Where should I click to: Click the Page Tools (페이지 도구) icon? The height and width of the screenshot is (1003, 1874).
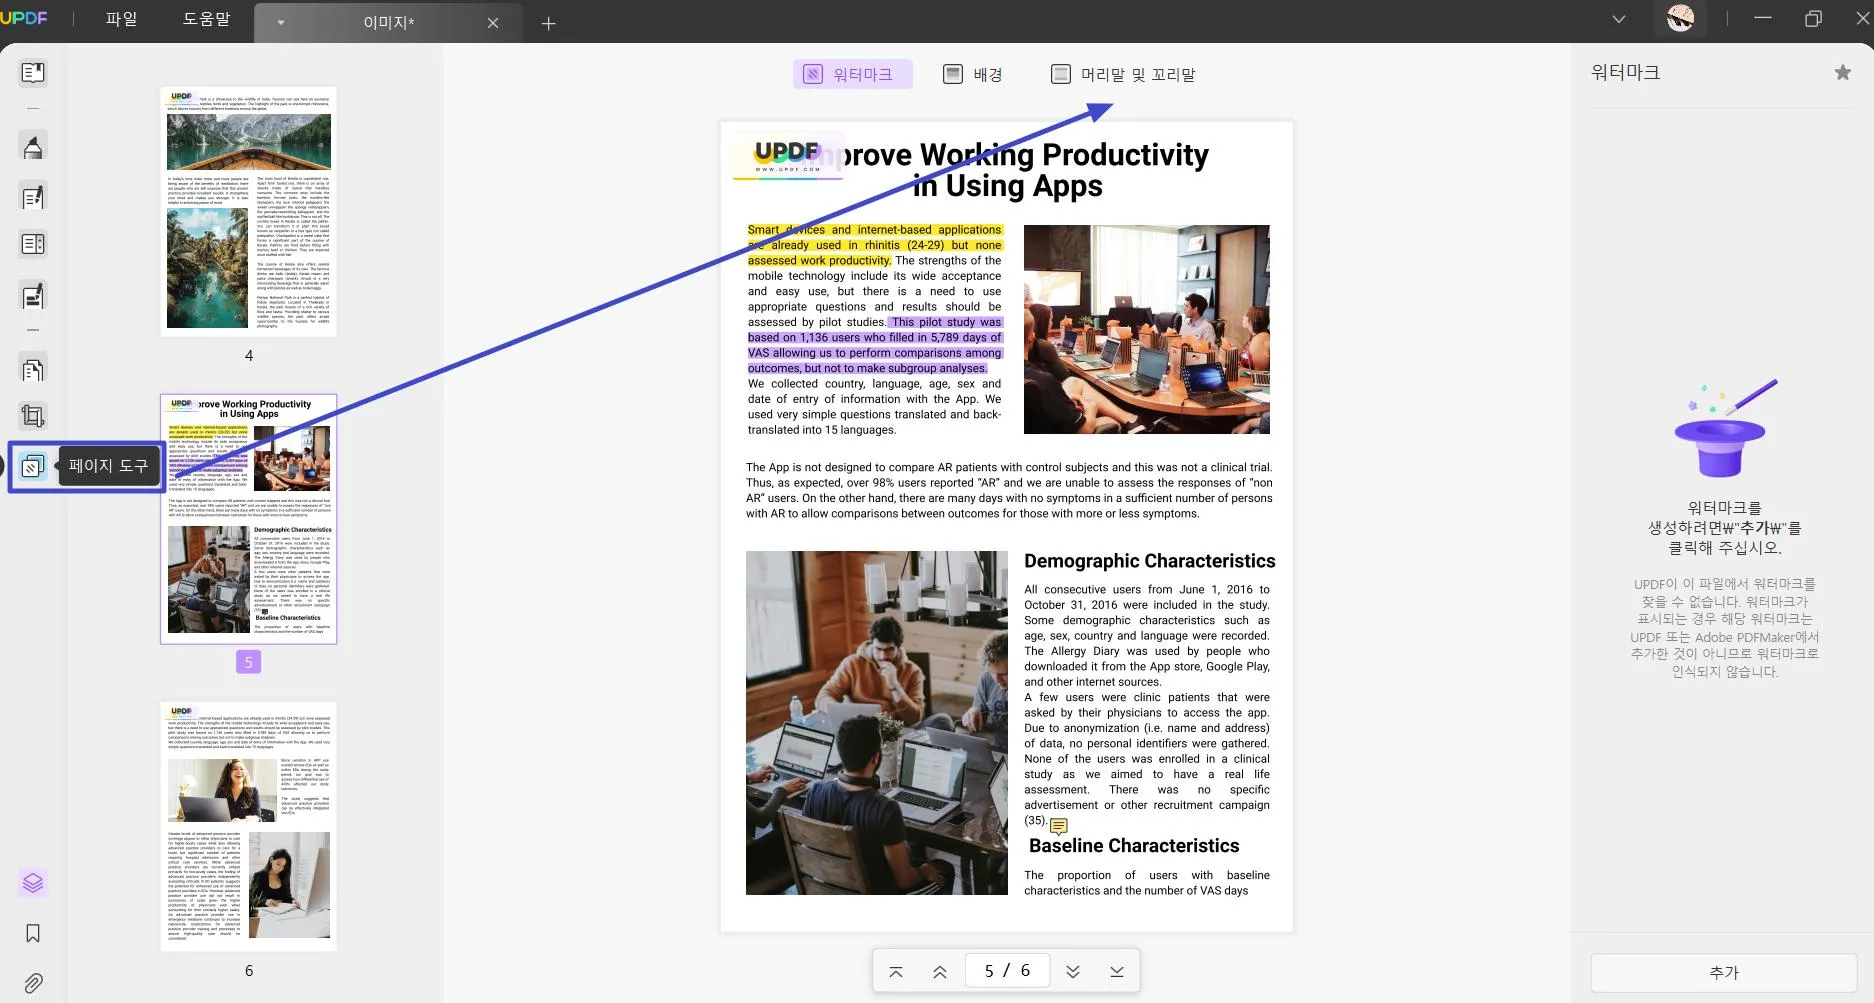33,466
